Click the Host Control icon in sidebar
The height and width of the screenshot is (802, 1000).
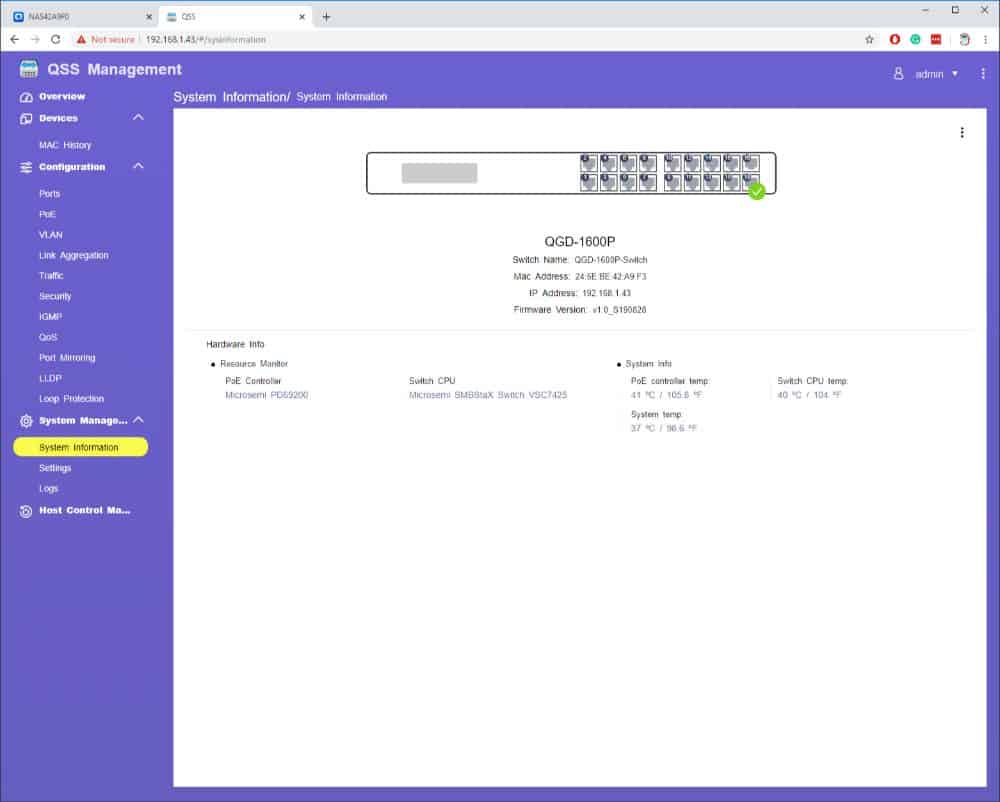click(26, 511)
